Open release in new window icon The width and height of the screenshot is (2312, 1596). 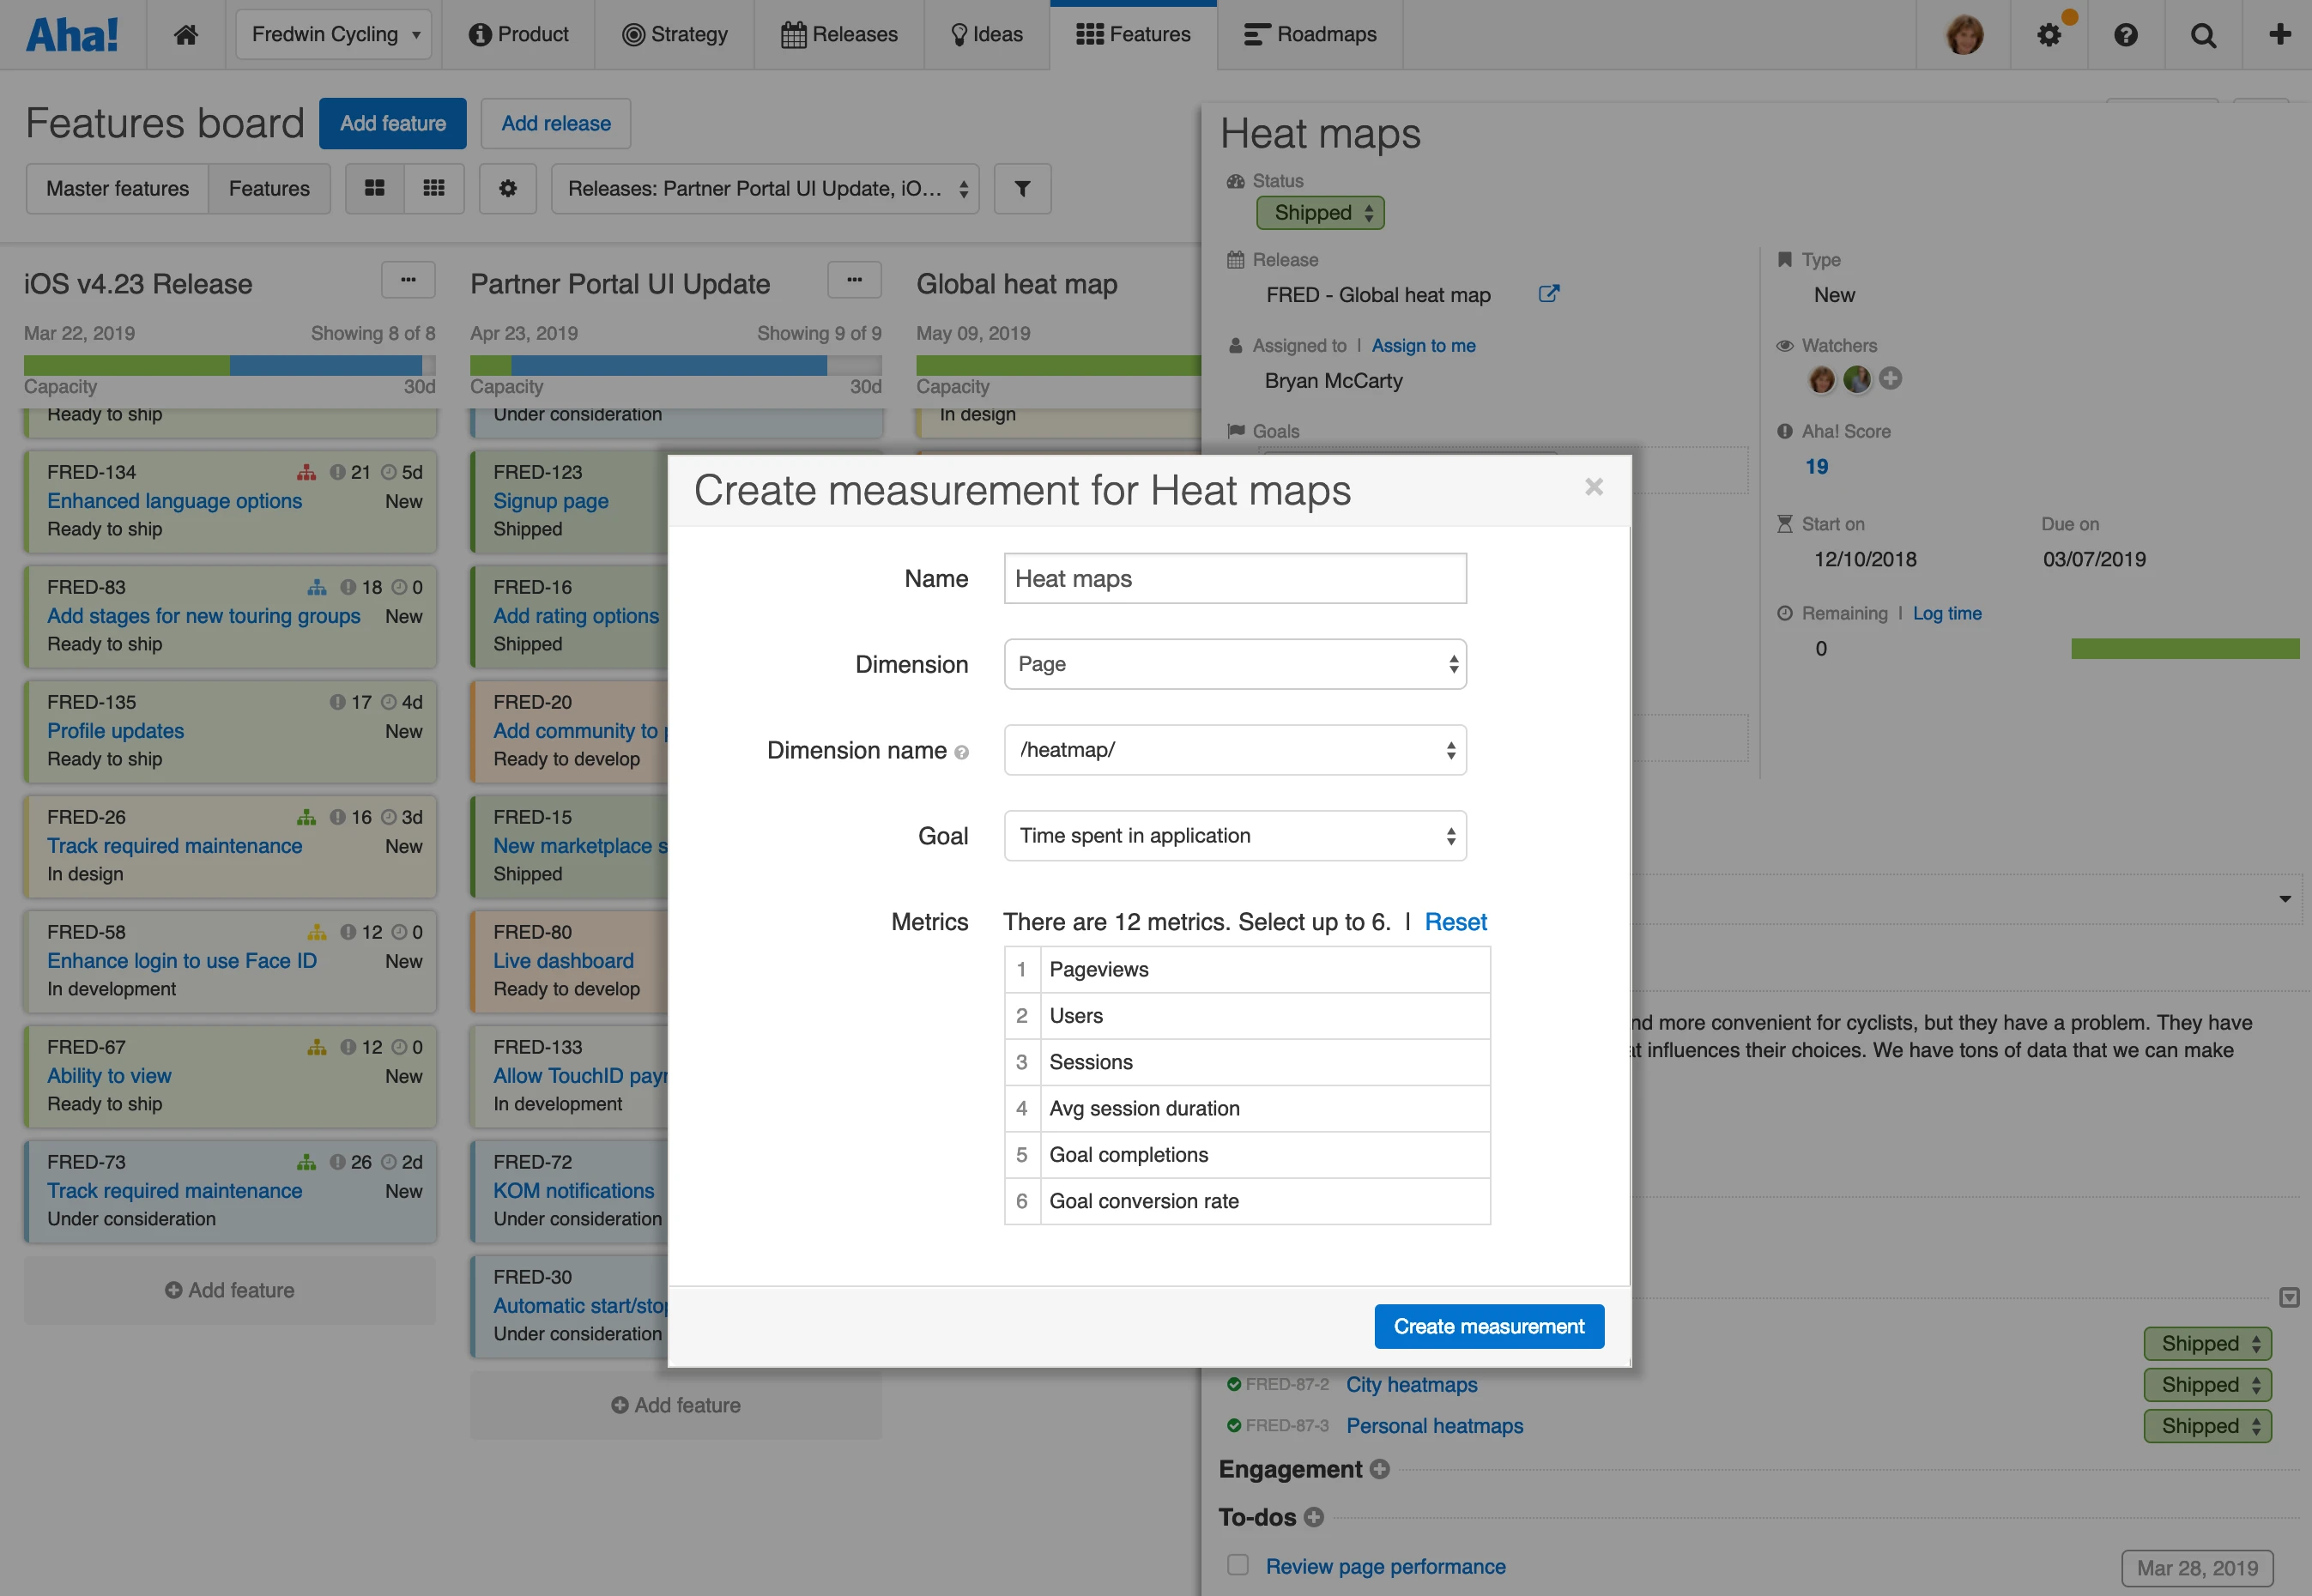[x=1548, y=294]
